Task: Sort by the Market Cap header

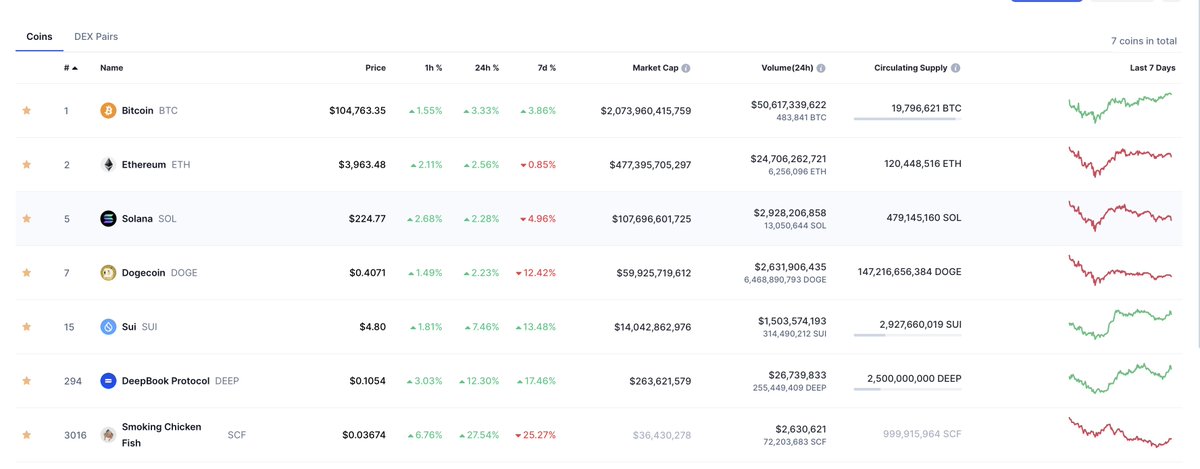Action: point(655,68)
